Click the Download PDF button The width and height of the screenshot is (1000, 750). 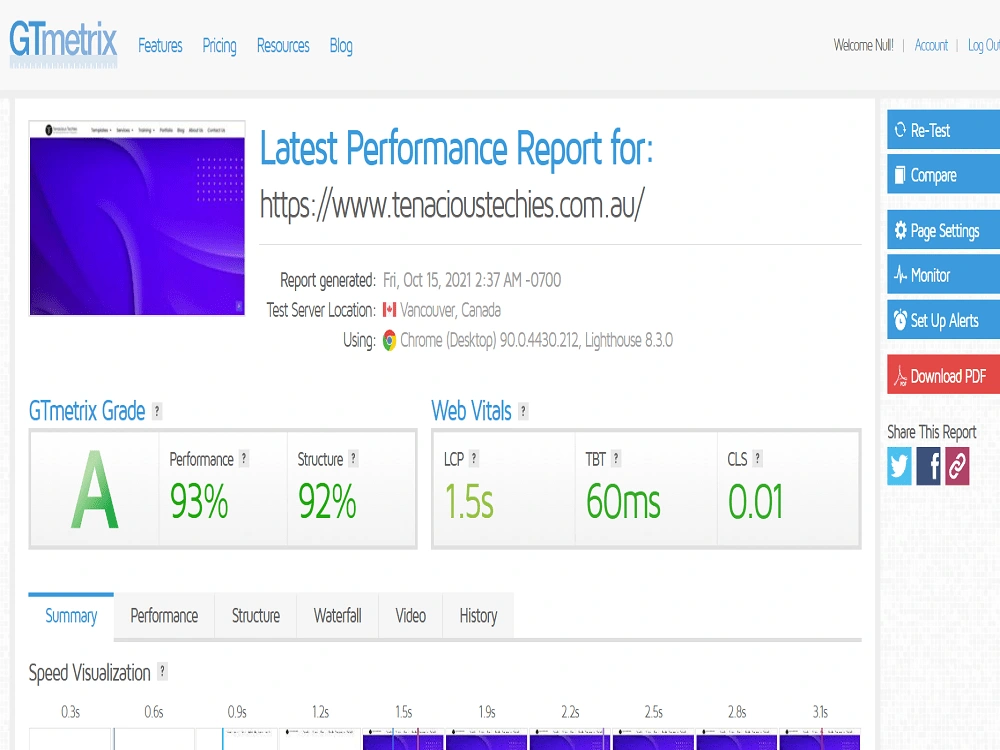[x=943, y=375]
